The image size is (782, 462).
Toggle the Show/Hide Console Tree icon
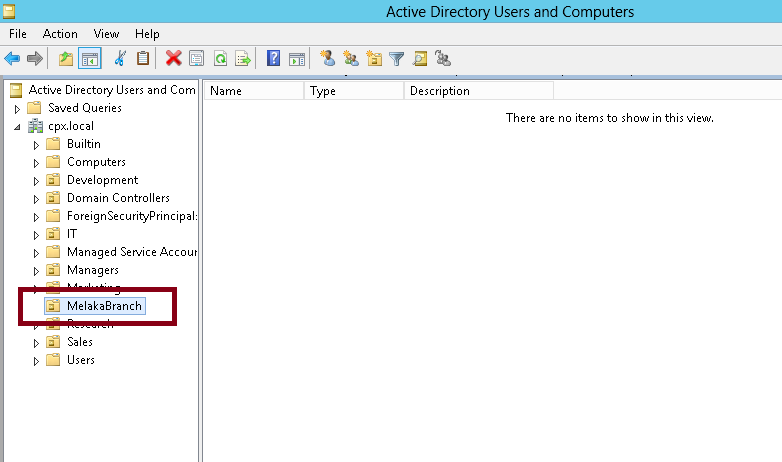pyautogui.click(x=90, y=59)
